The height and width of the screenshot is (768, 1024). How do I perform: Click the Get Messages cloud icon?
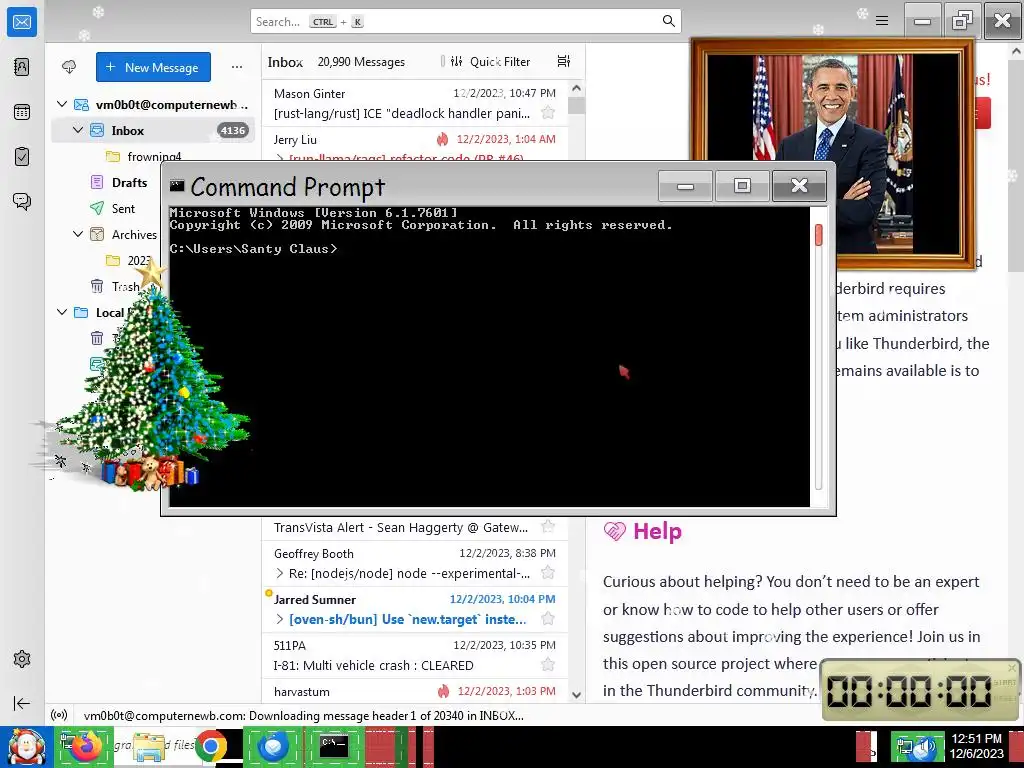69,67
